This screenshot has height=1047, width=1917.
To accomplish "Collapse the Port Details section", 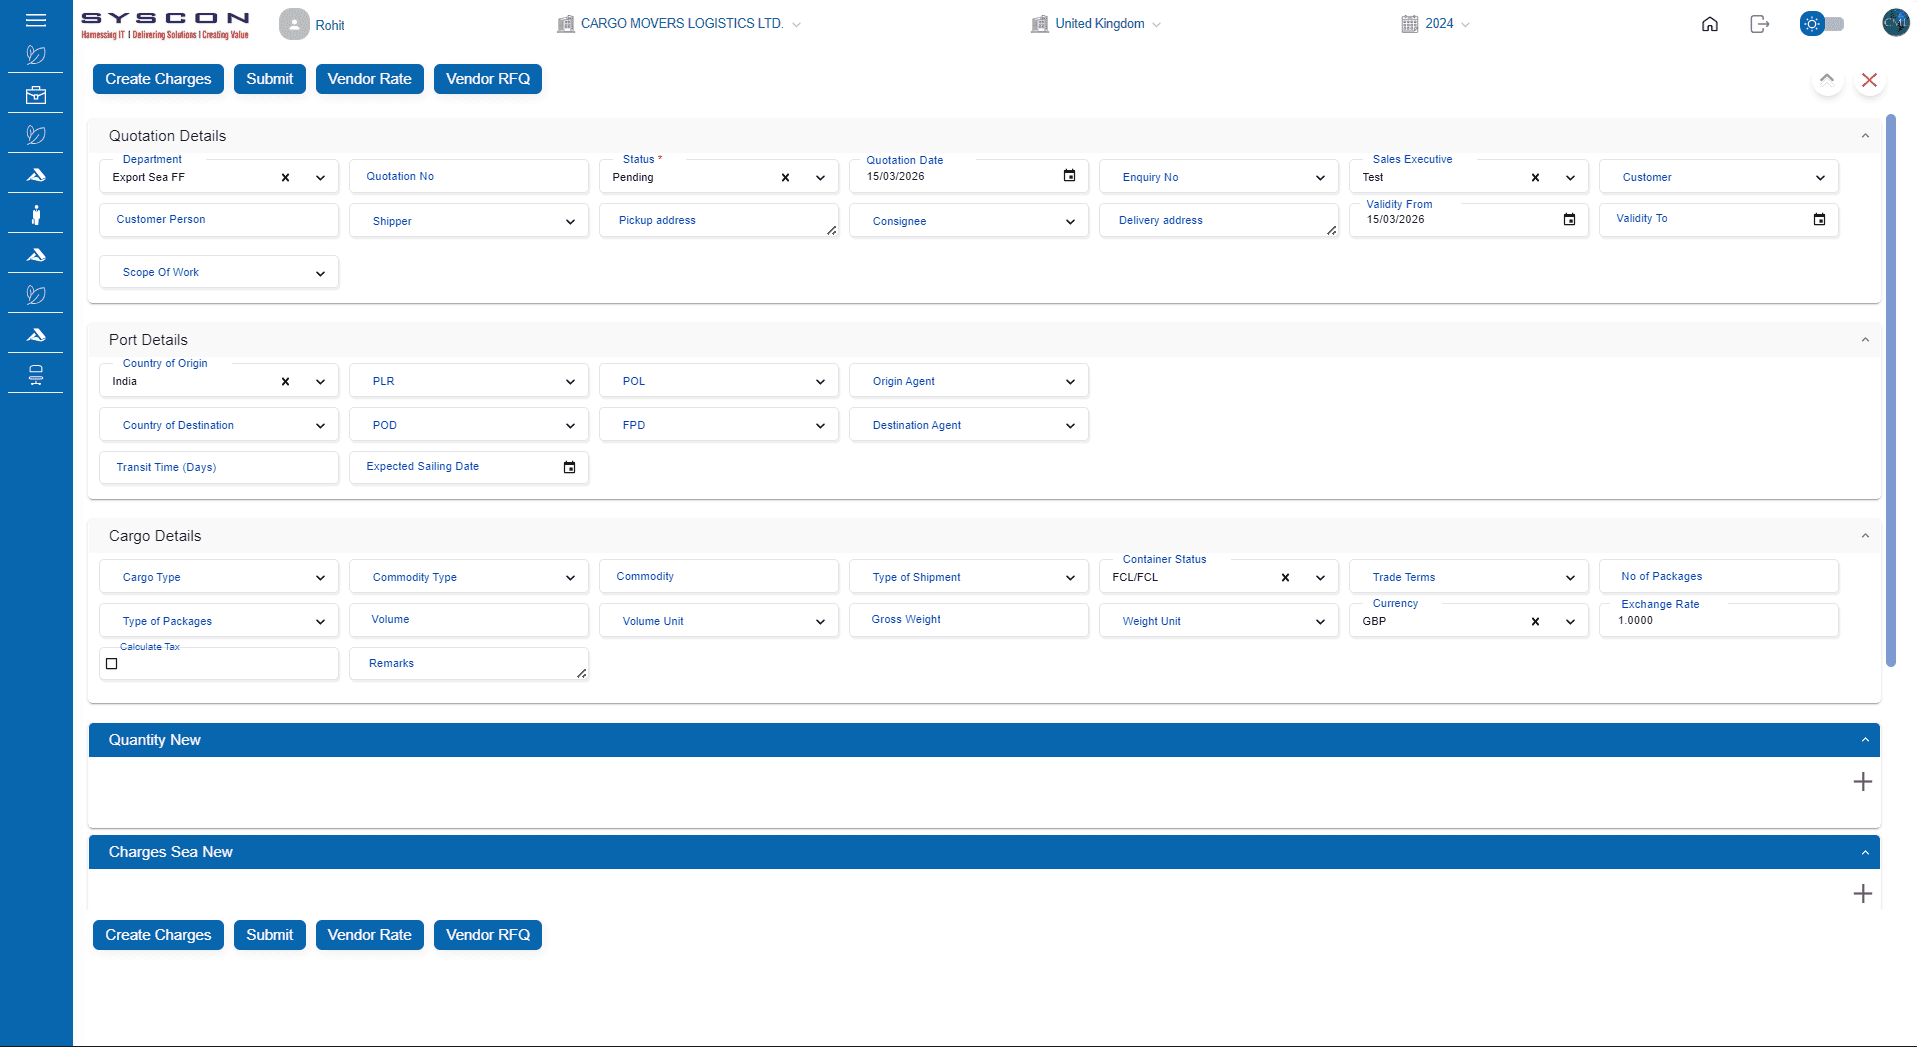I will pos(1864,339).
